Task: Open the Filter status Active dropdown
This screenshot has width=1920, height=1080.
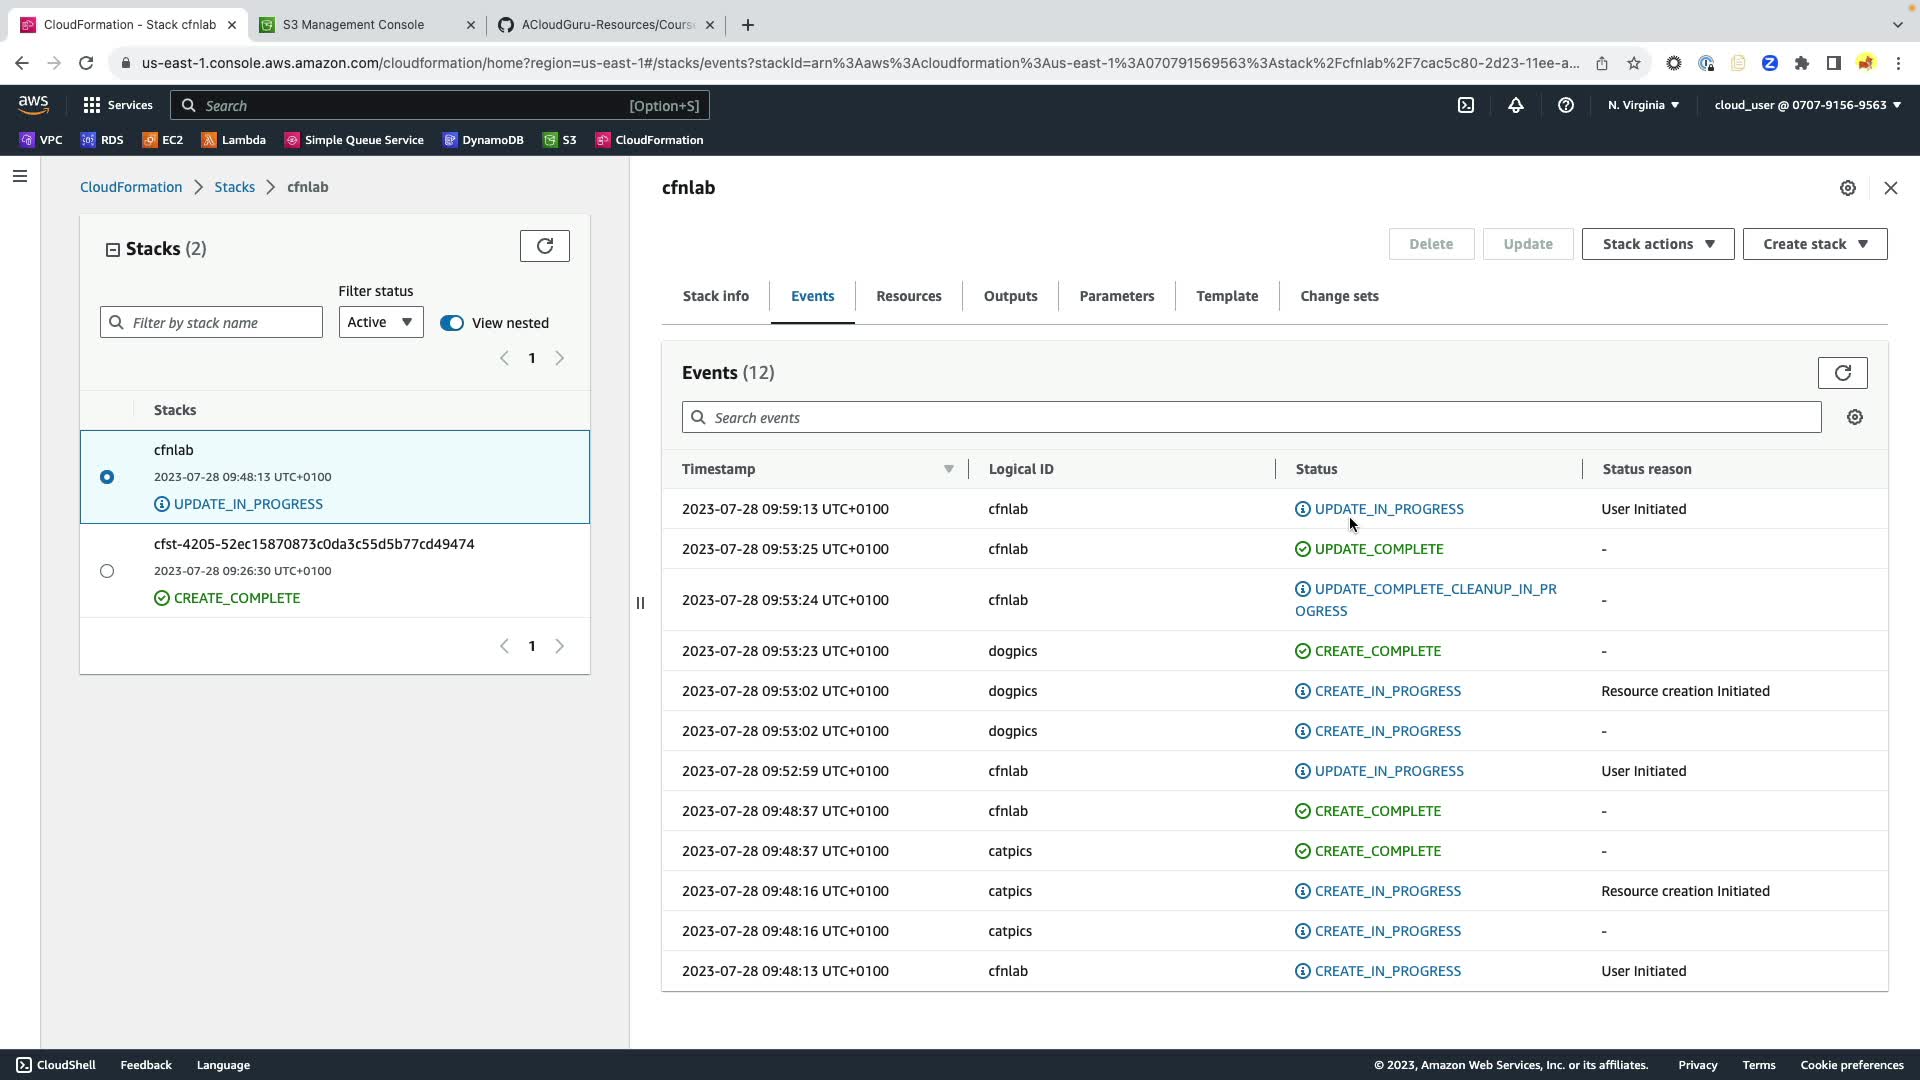Action: click(380, 322)
